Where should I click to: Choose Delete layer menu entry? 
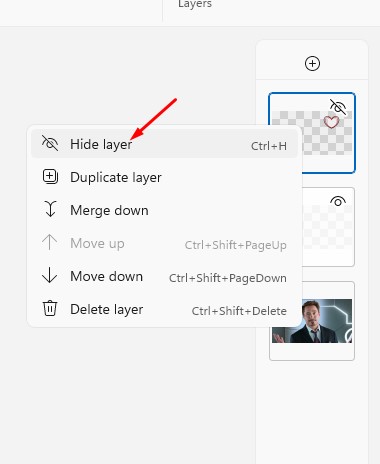tap(164, 309)
